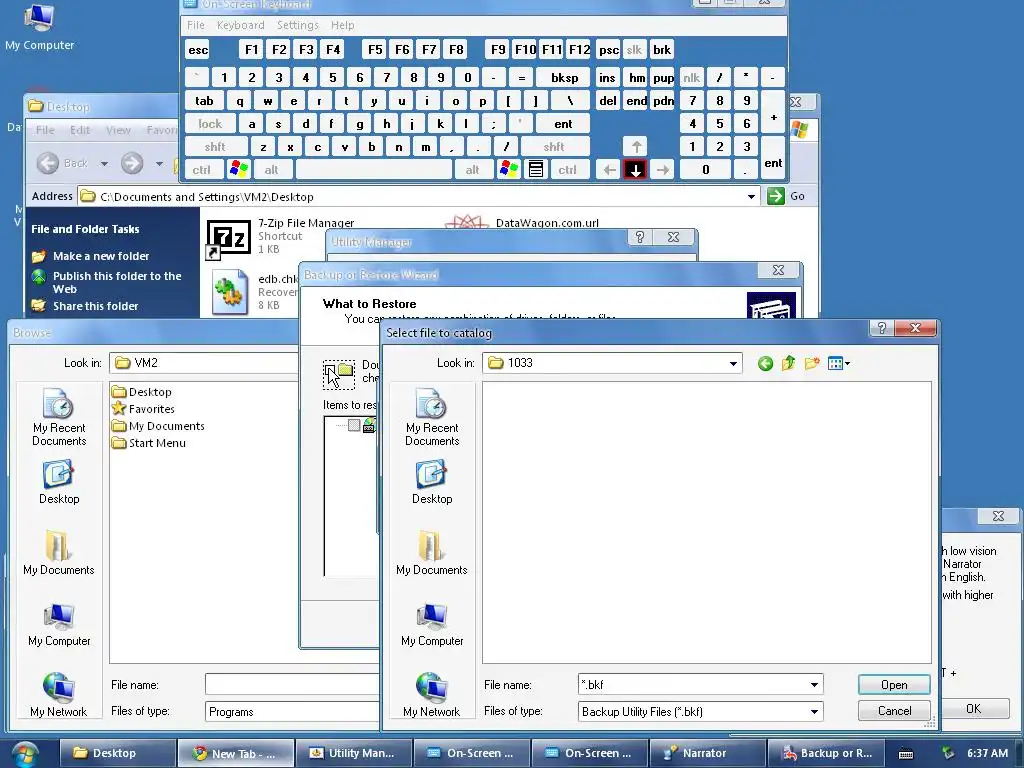Select Desktop place in Browse dialog
The image size is (1024, 768).
point(59,482)
